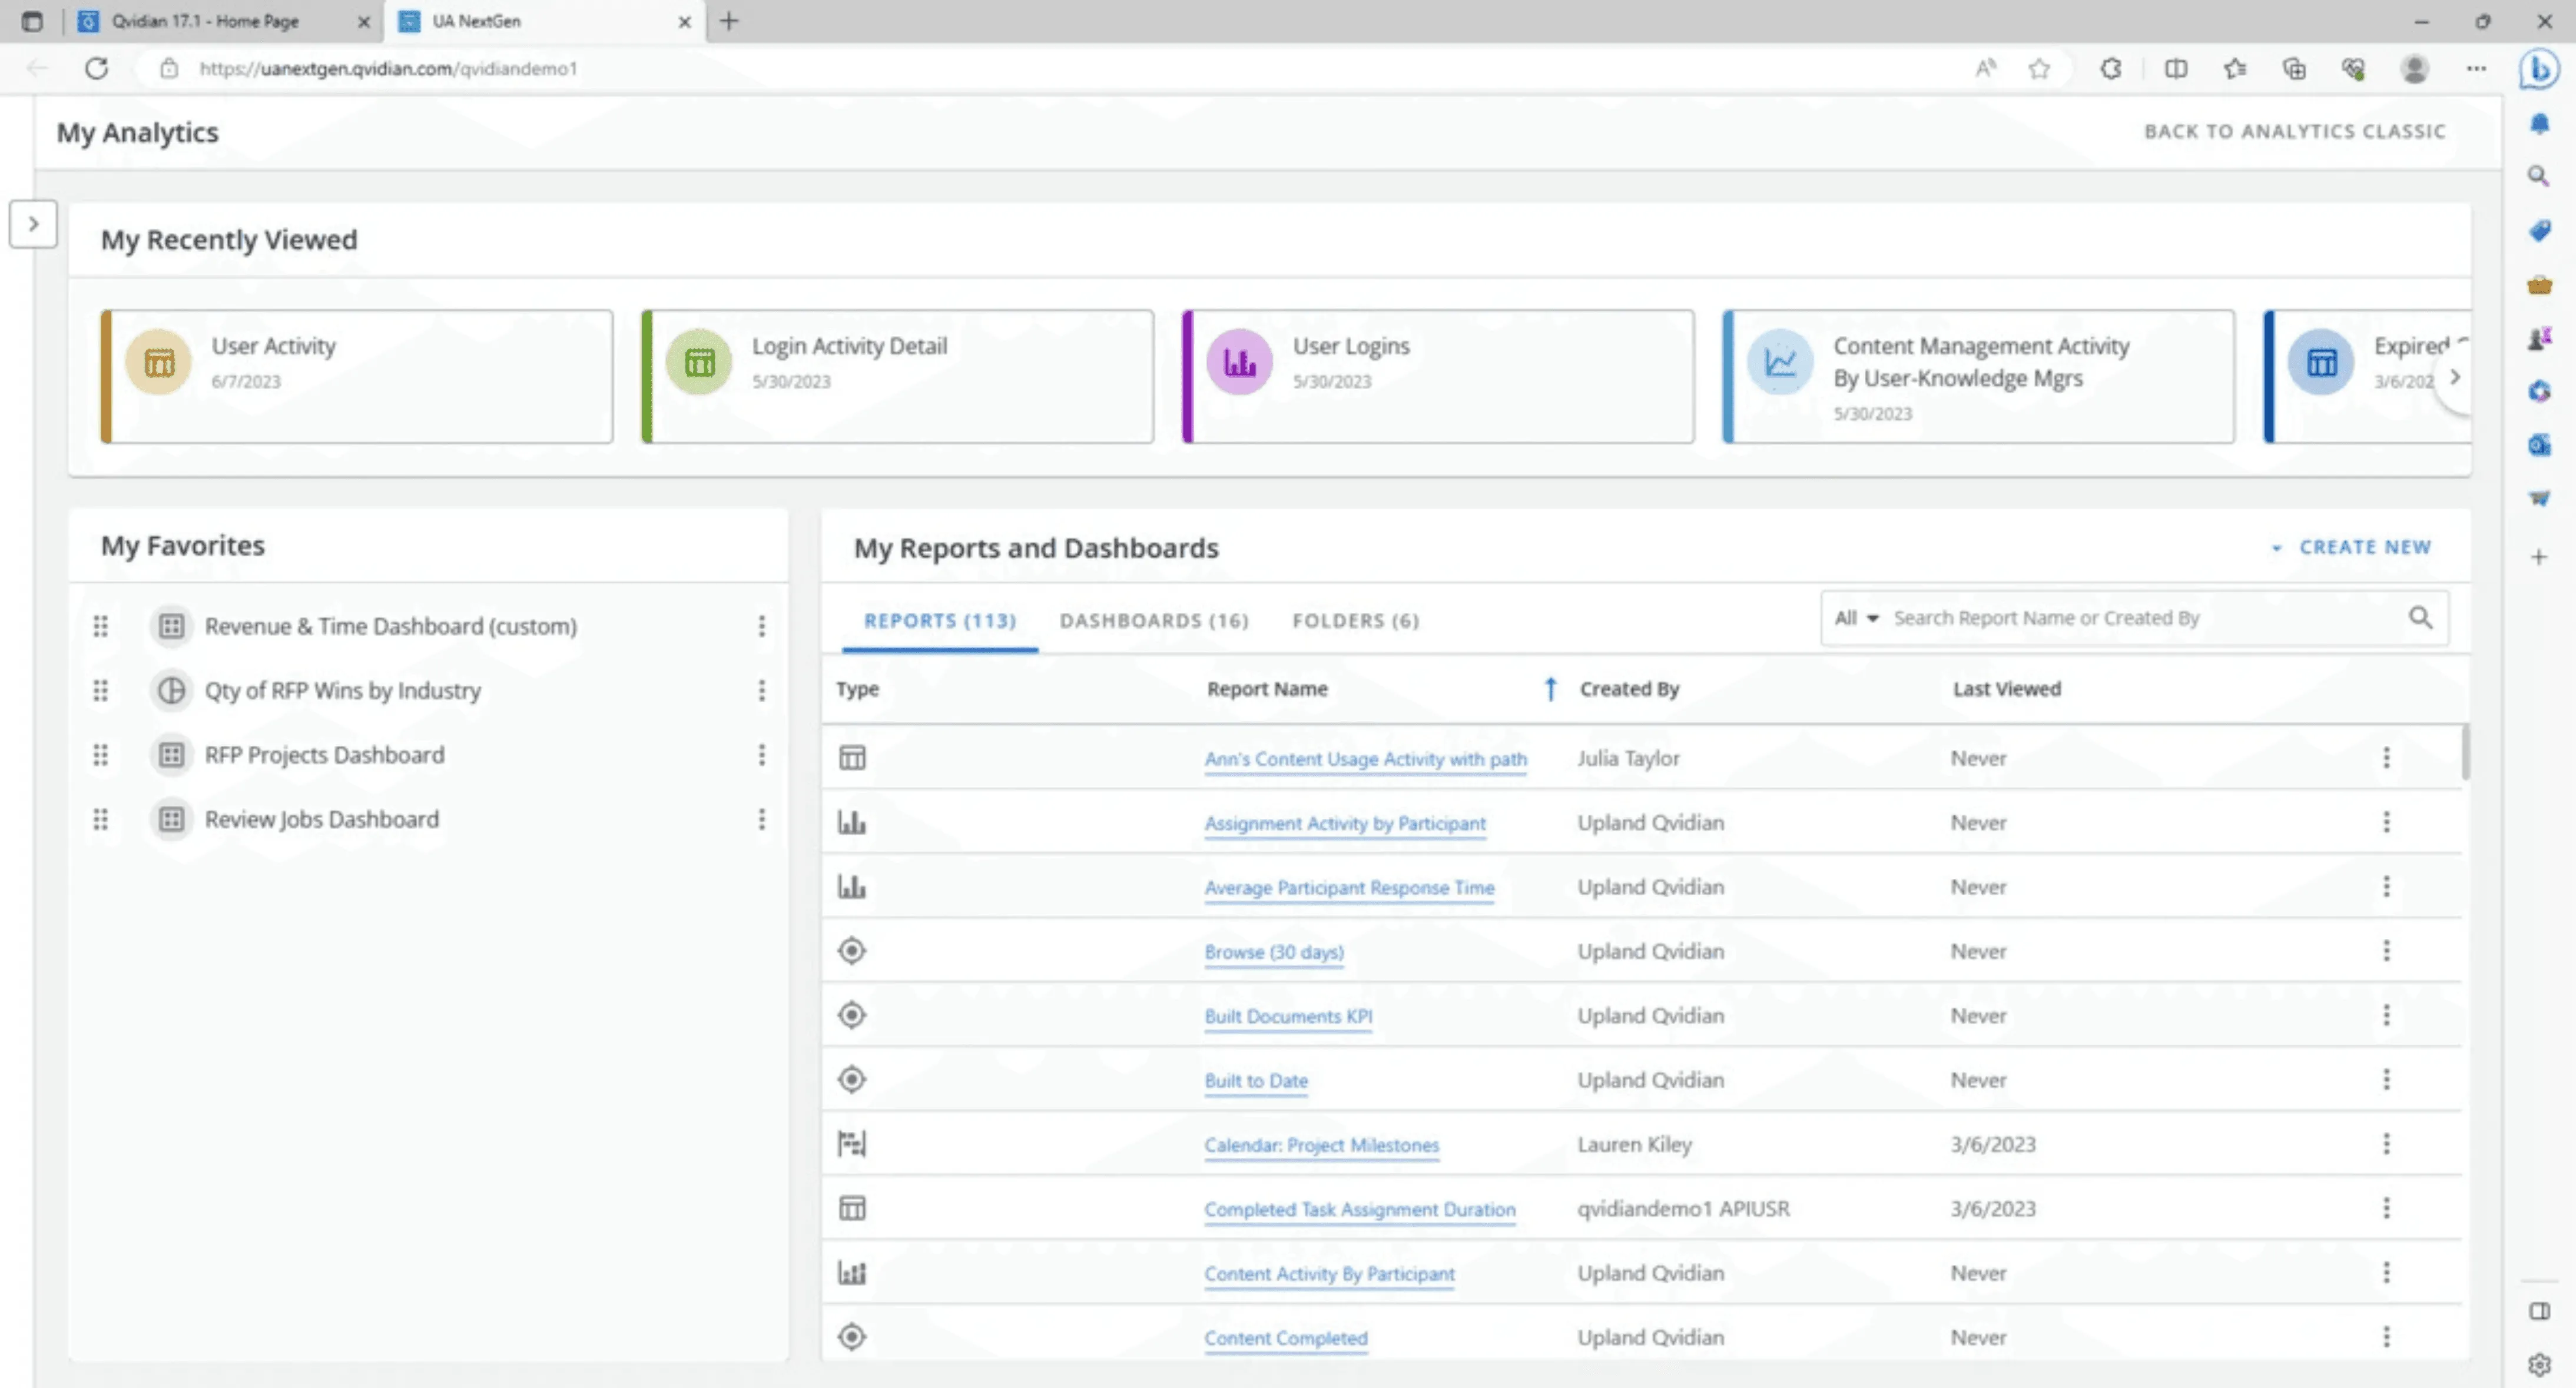Open a new browser tab

click(x=729, y=21)
